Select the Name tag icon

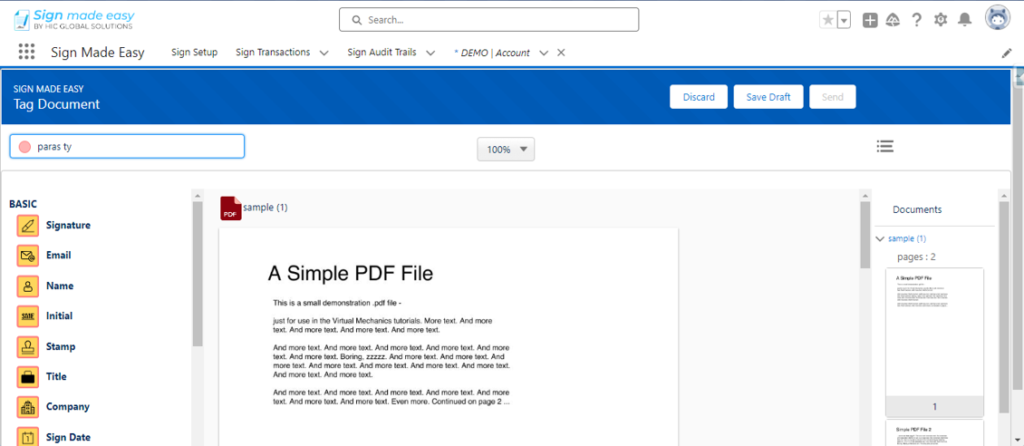tap(27, 286)
